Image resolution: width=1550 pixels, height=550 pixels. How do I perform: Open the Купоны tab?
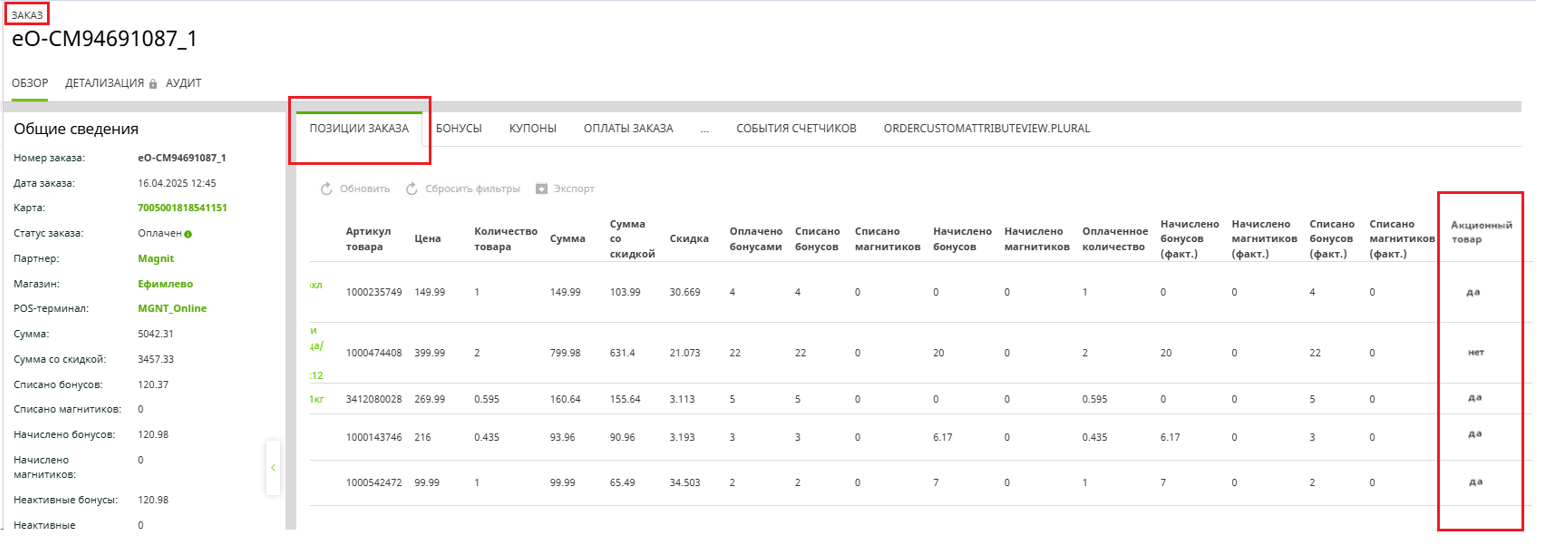[532, 129]
